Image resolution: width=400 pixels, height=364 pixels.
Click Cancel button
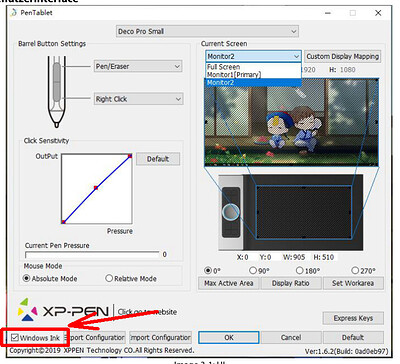(291, 337)
